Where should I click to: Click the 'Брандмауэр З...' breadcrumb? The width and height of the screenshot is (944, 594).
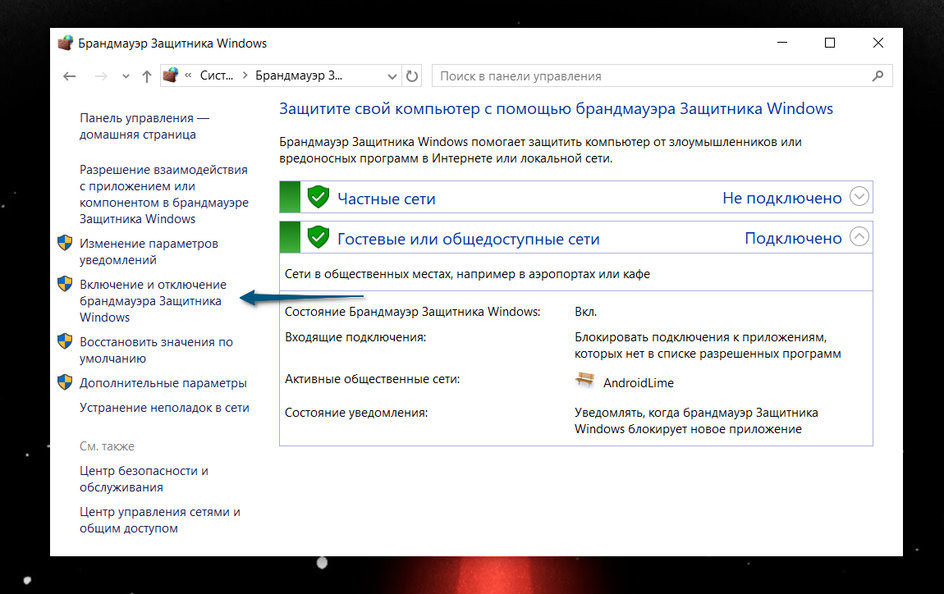pyautogui.click(x=299, y=76)
